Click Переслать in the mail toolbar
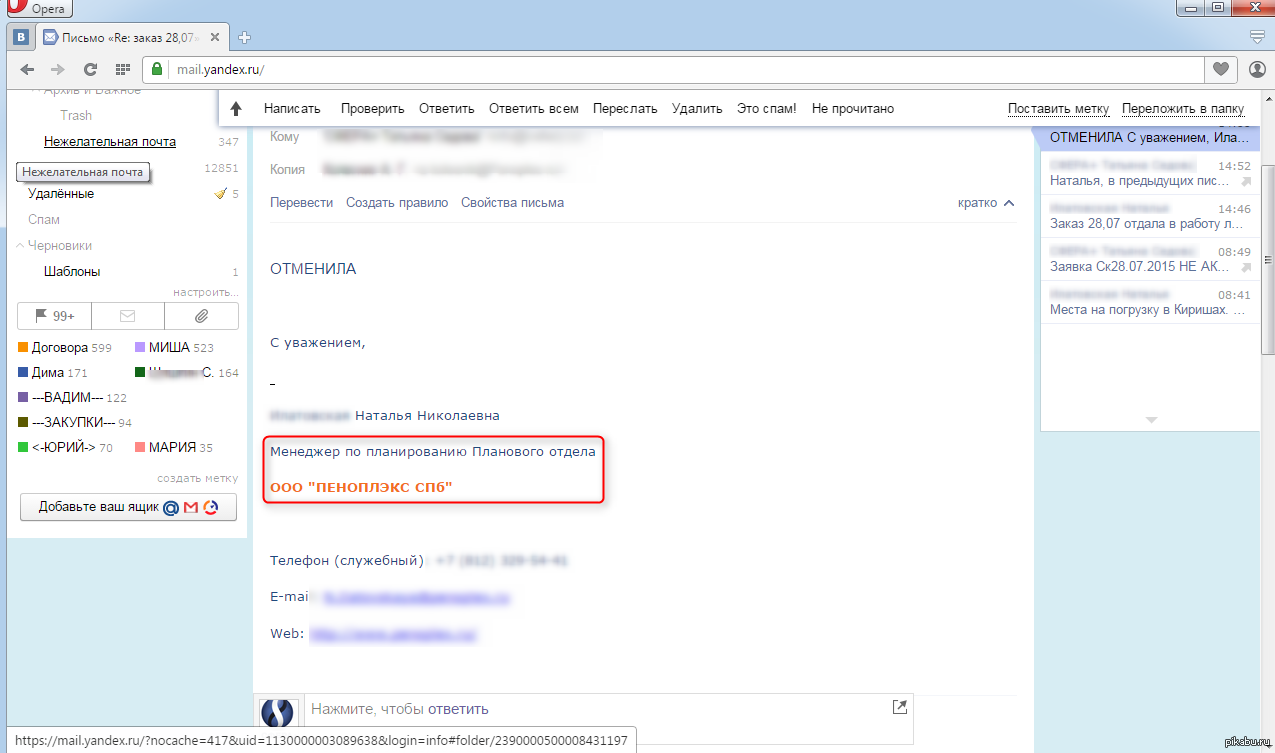 pyautogui.click(x=624, y=108)
